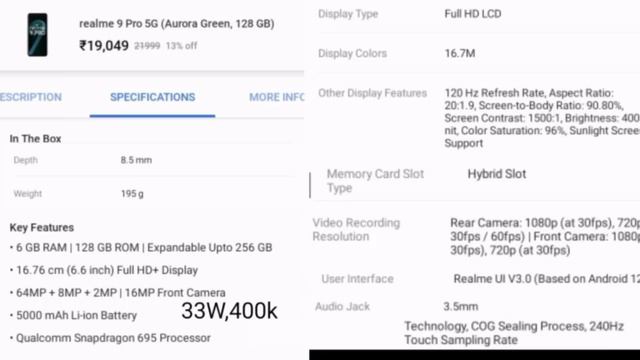Click the 5000 mAh Li-ion Battery feature line
The height and width of the screenshot is (360, 640).
[x=73, y=316]
